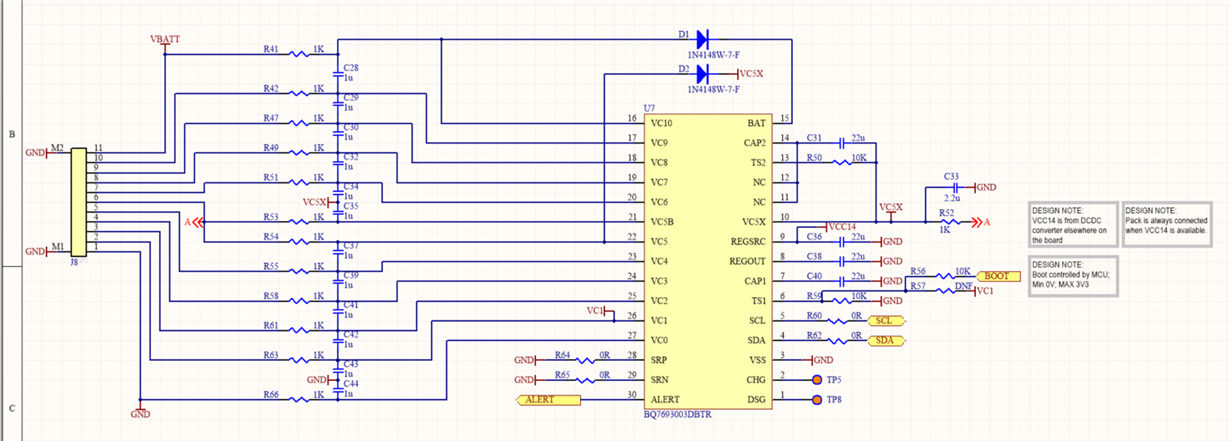Image resolution: width=1230 pixels, height=441 pixels.
Task: Click resistor symbol R66
Action: (x=301, y=400)
